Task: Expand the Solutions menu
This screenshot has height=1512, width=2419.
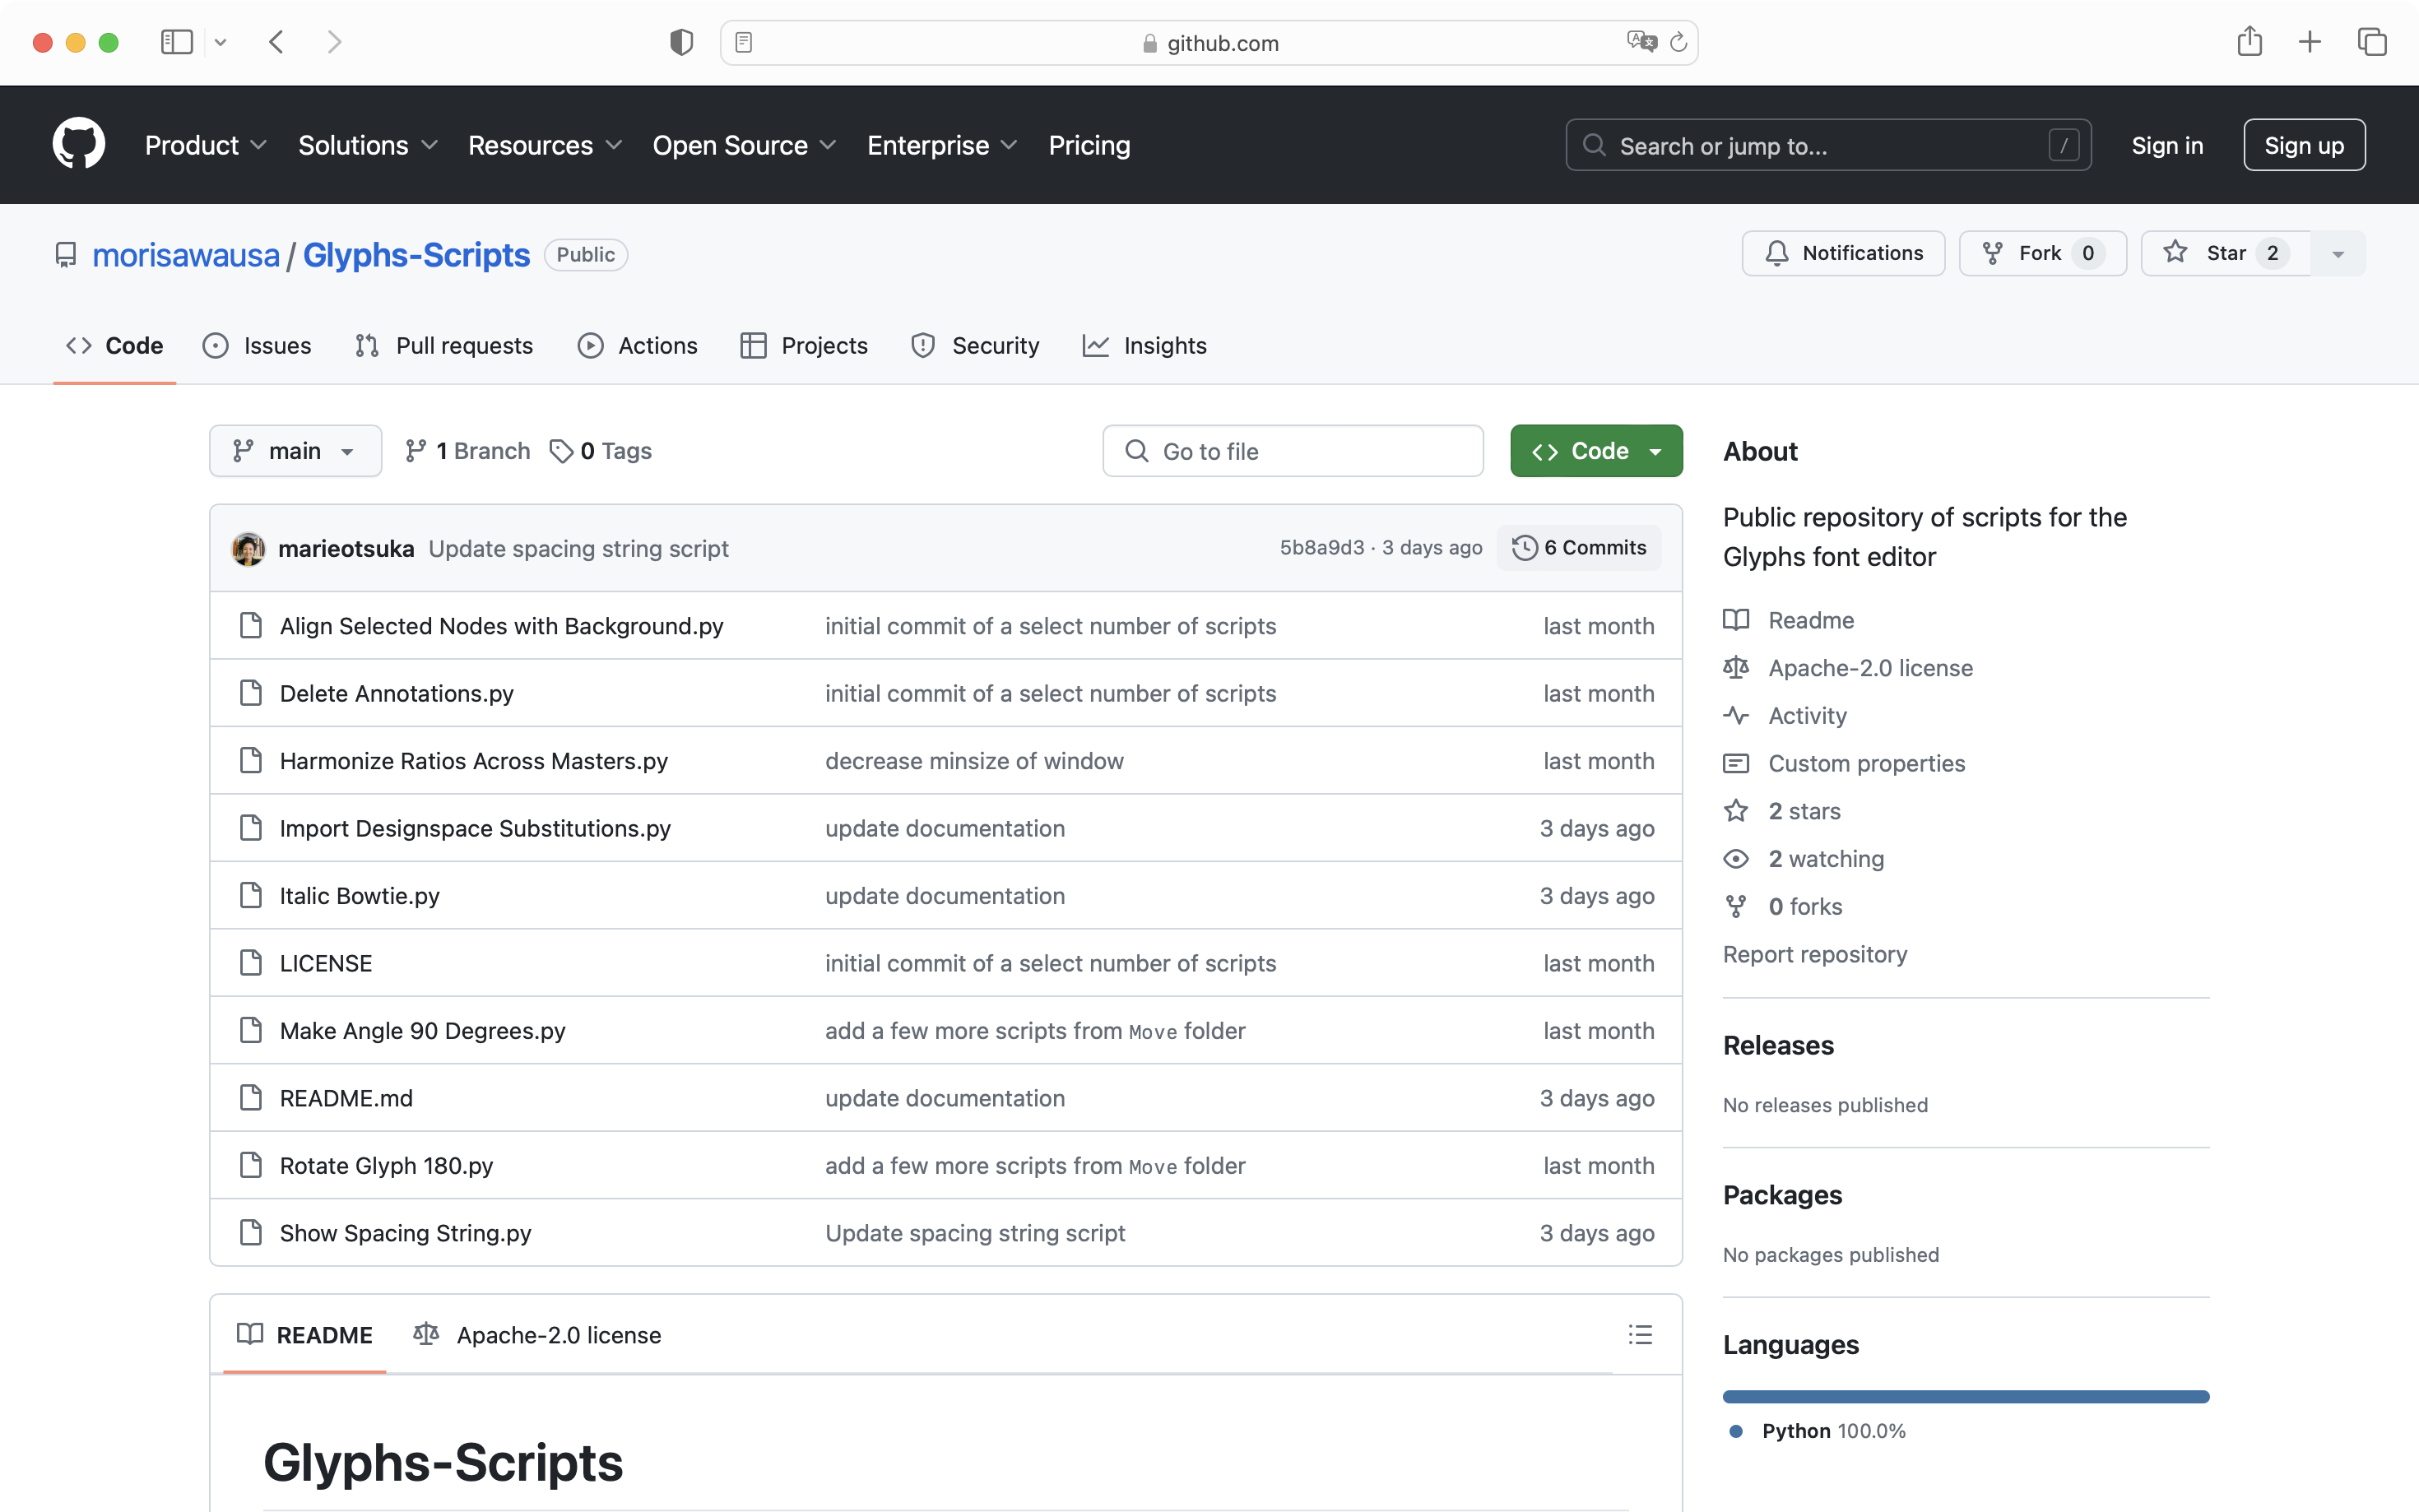Action: pos(368,145)
